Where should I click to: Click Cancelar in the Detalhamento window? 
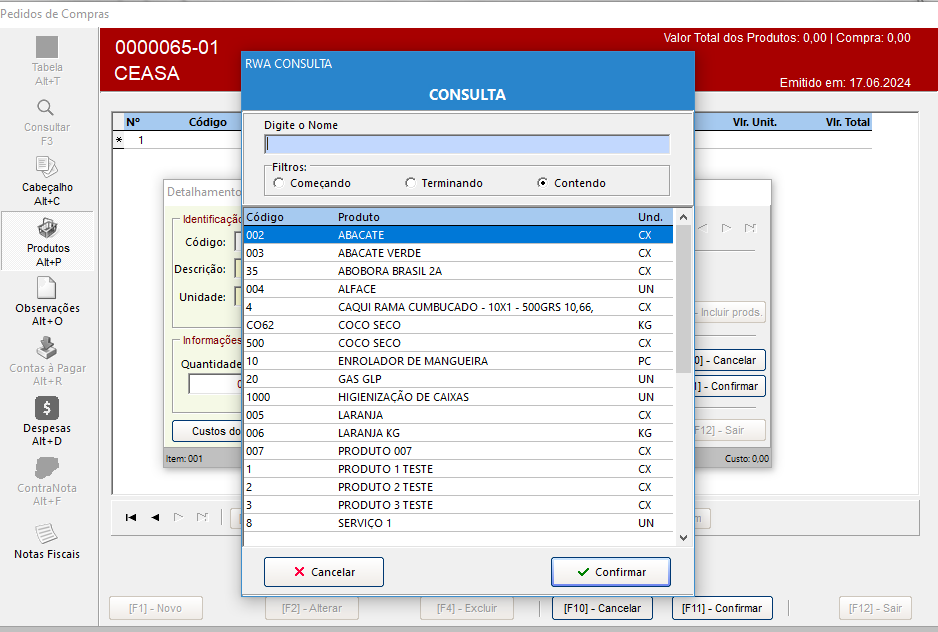pyautogui.click(x=729, y=360)
